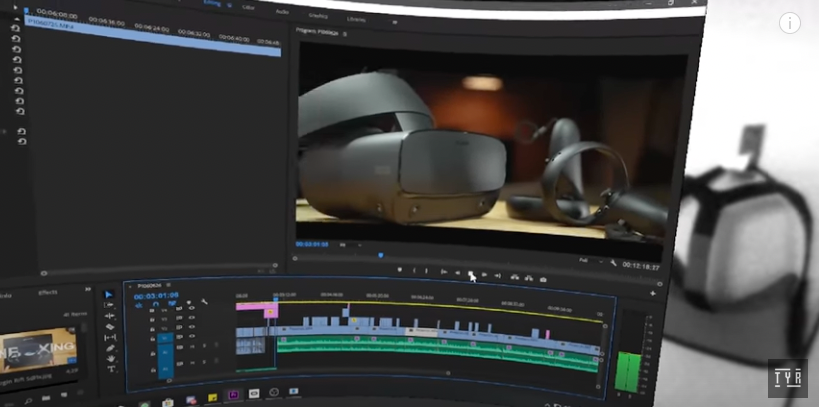Open Program monitor wrench settings
Image resolution: width=819 pixels, height=407 pixels.
[x=613, y=263]
